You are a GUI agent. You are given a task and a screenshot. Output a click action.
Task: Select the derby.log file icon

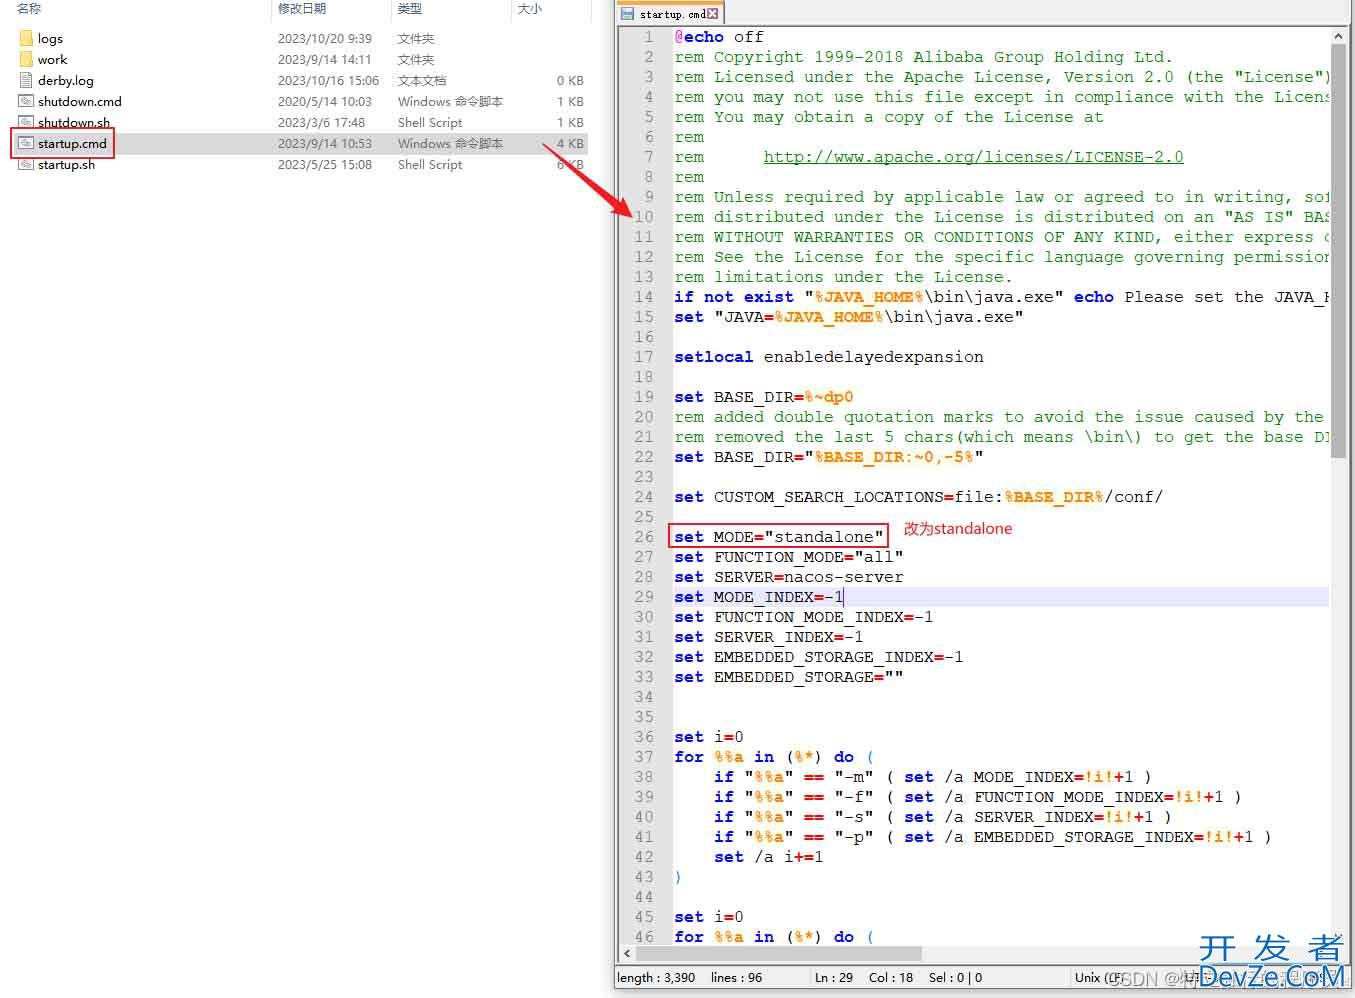[26, 80]
